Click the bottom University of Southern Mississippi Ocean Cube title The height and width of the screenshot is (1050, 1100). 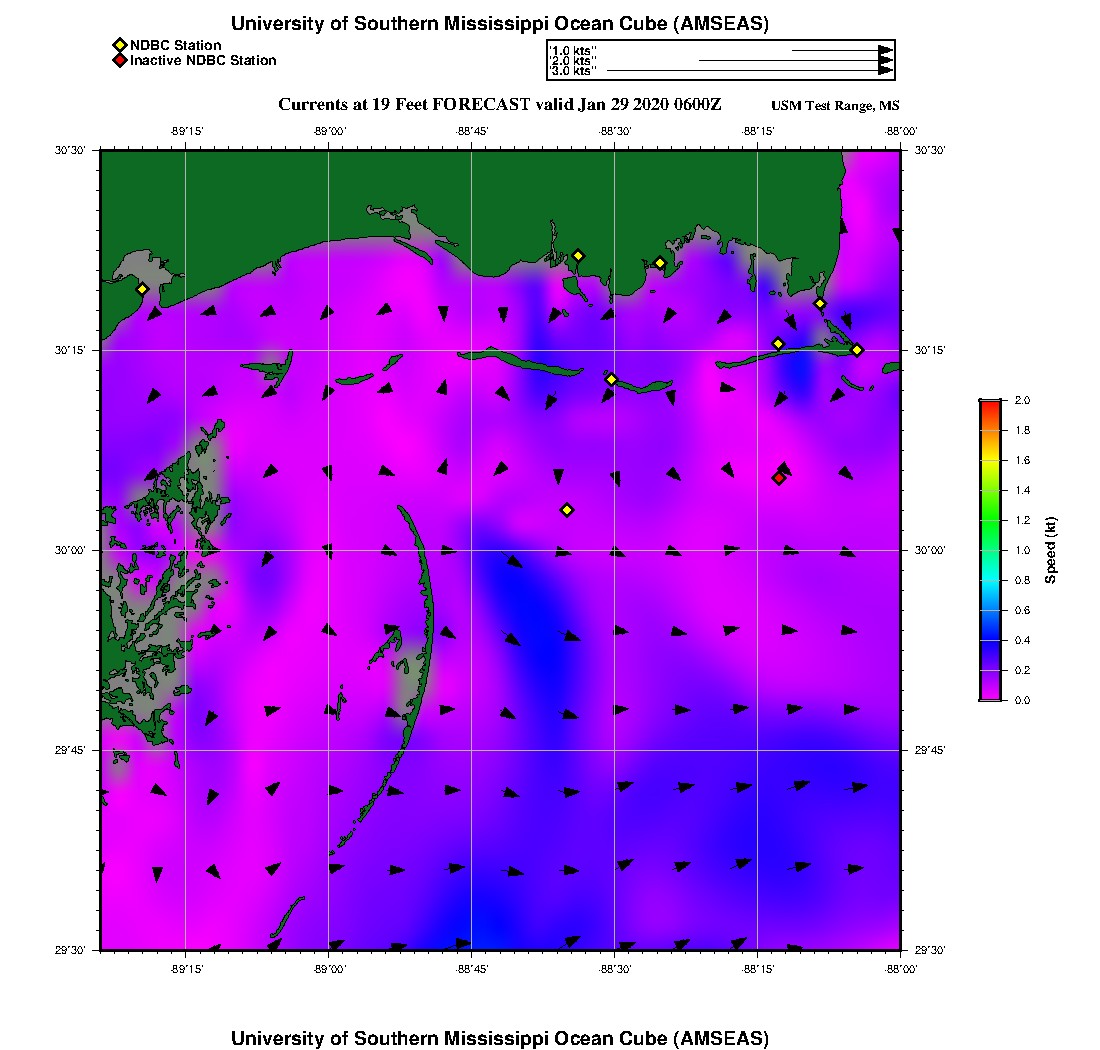(x=499, y=1038)
